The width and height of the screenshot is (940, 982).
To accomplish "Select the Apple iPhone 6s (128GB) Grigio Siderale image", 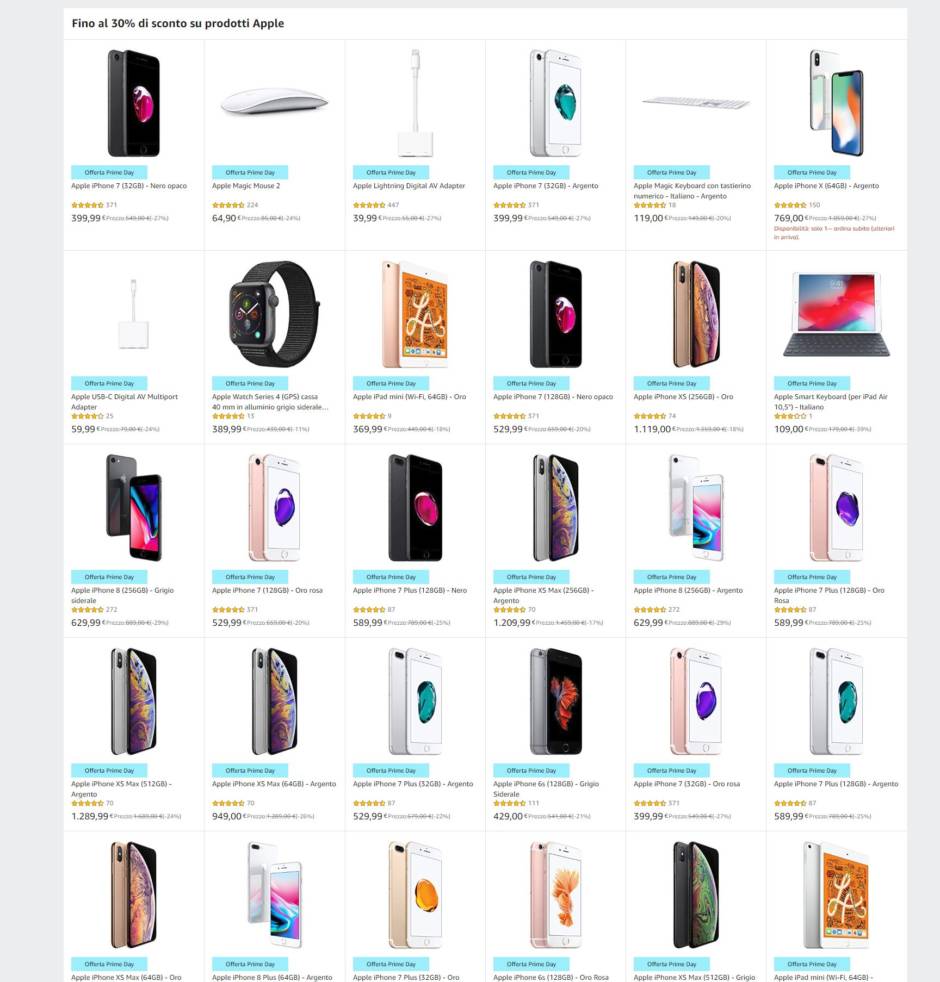I will tap(555, 701).
